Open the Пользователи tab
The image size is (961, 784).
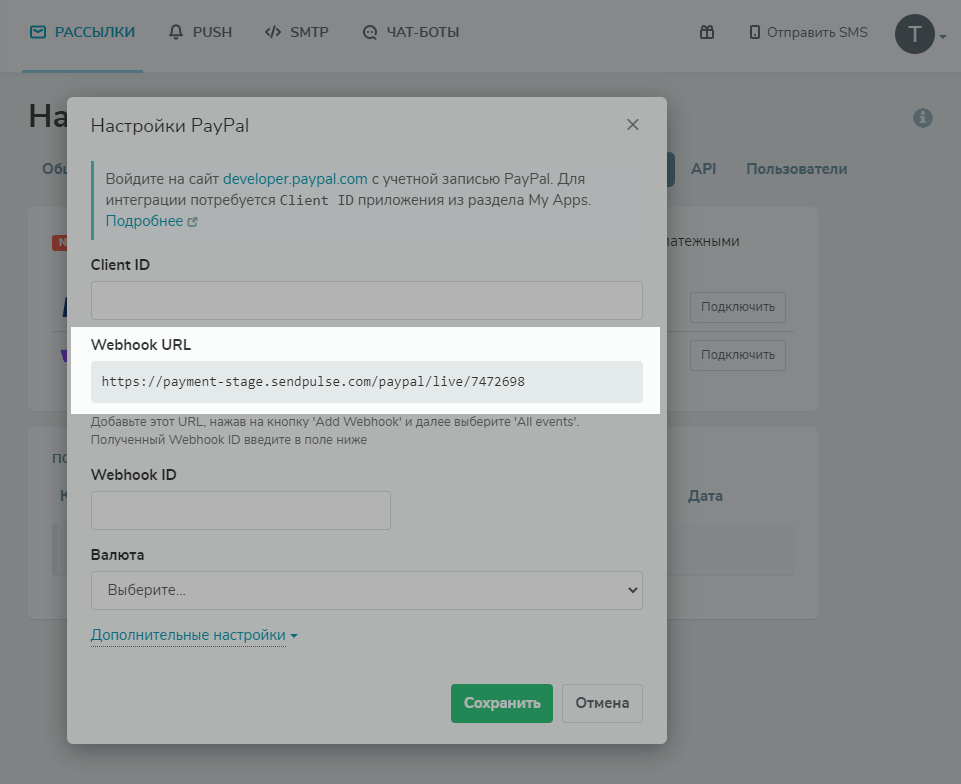click(x=796, y=169)
